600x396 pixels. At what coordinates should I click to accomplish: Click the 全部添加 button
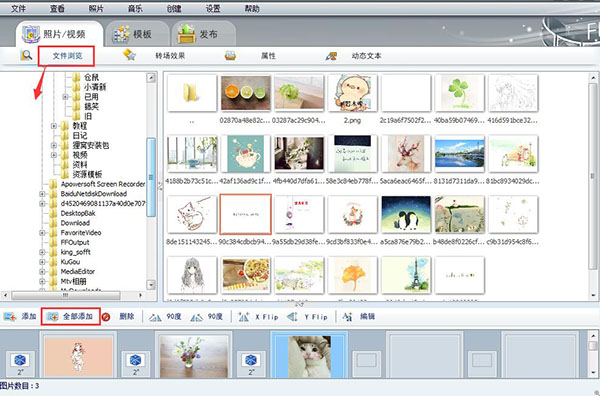coord(71,317)
